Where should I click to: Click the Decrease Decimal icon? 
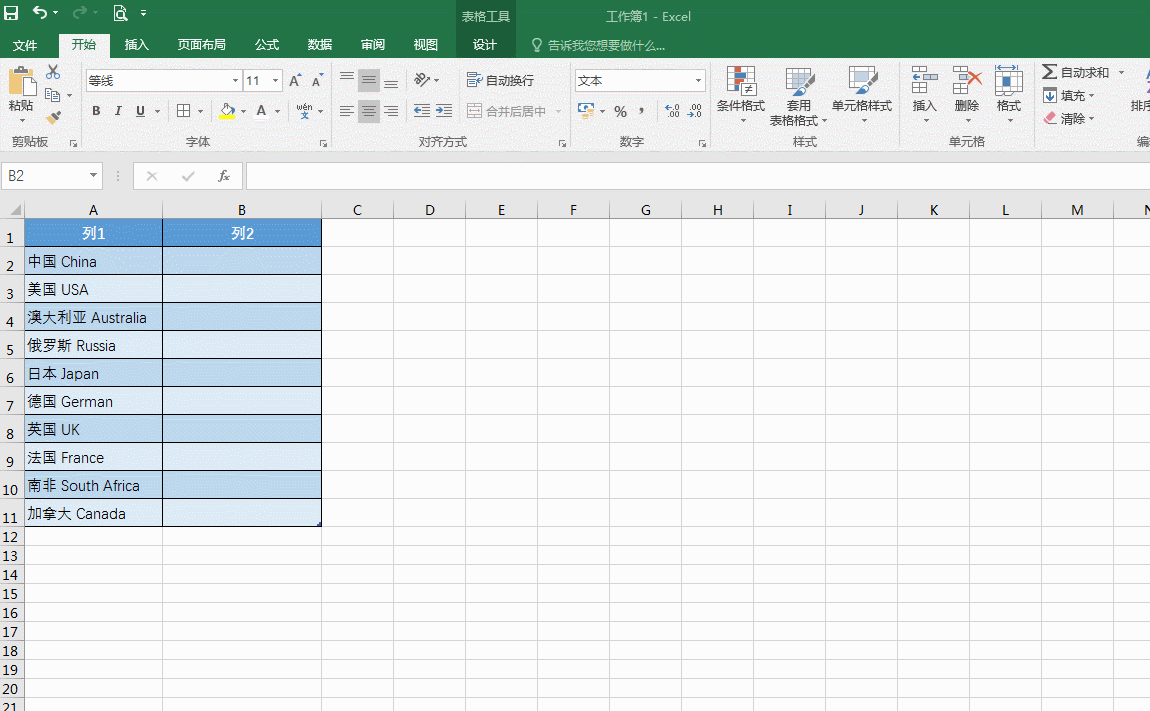coord(694,111)
